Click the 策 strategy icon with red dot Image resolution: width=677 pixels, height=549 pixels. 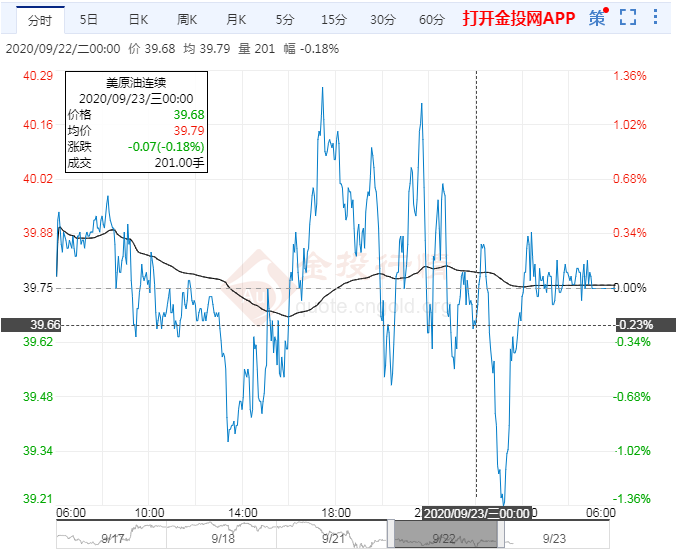tap(597, 18)
